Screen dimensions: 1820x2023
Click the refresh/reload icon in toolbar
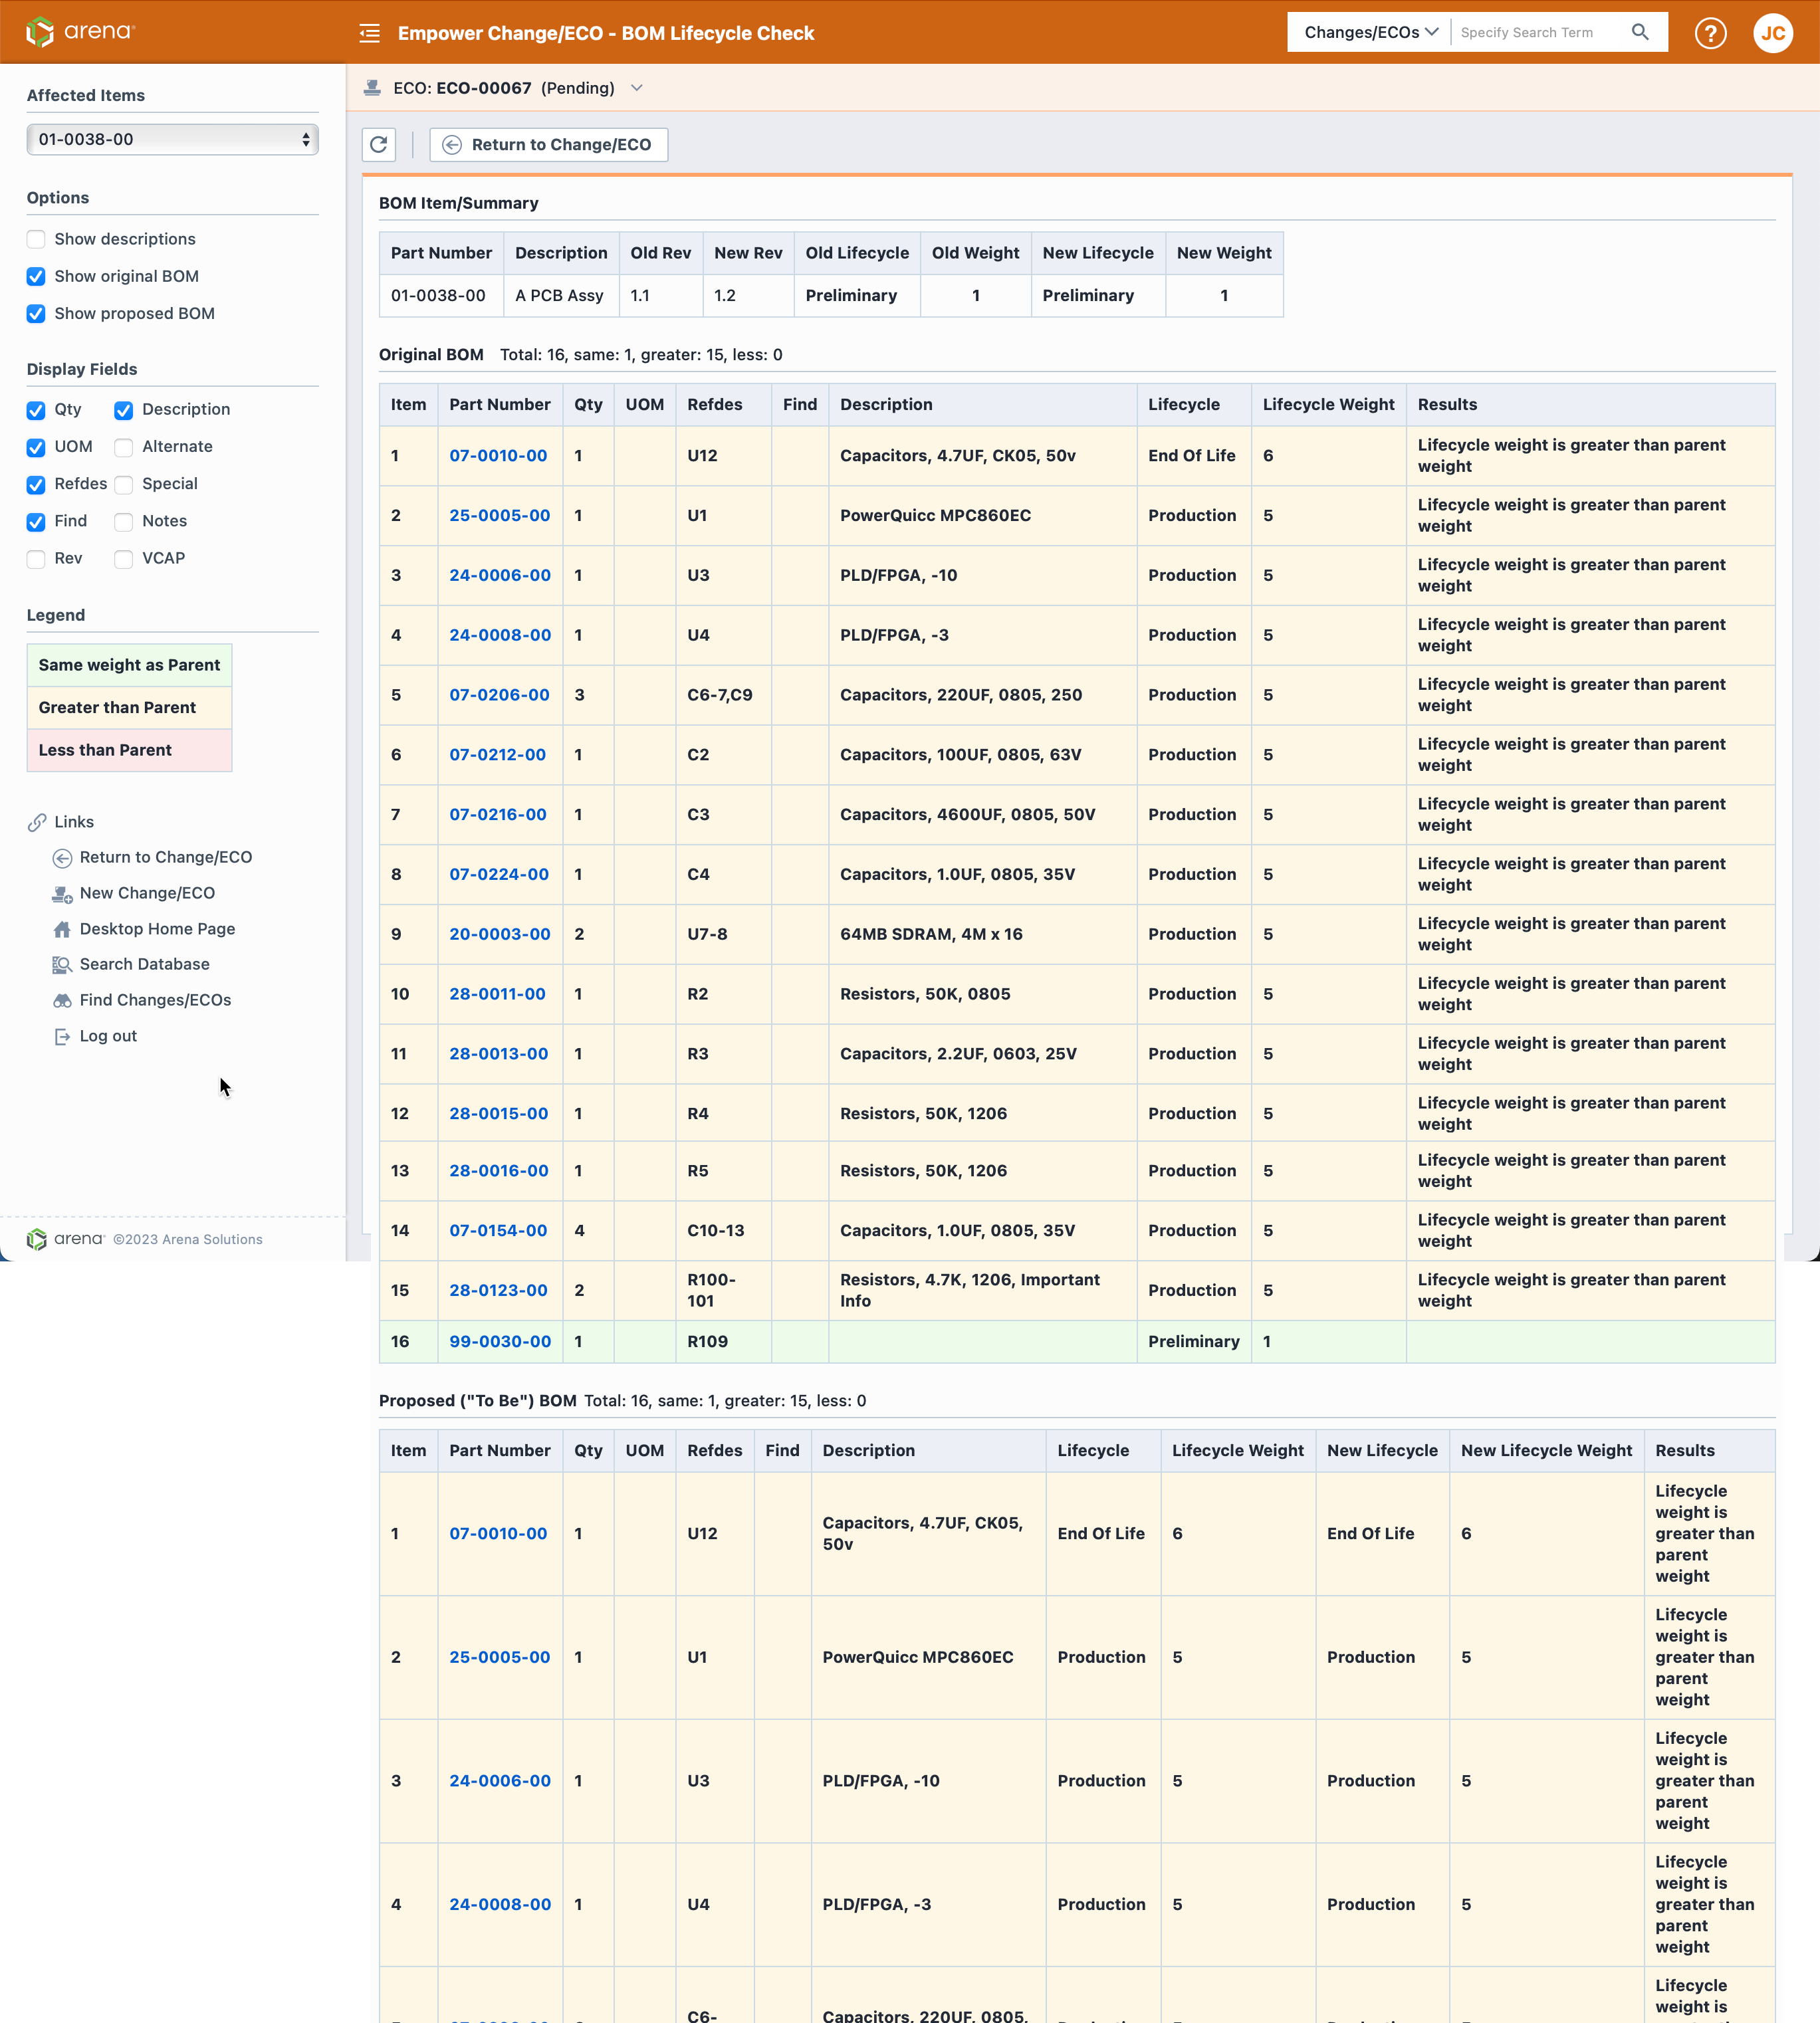click(380, 144)
